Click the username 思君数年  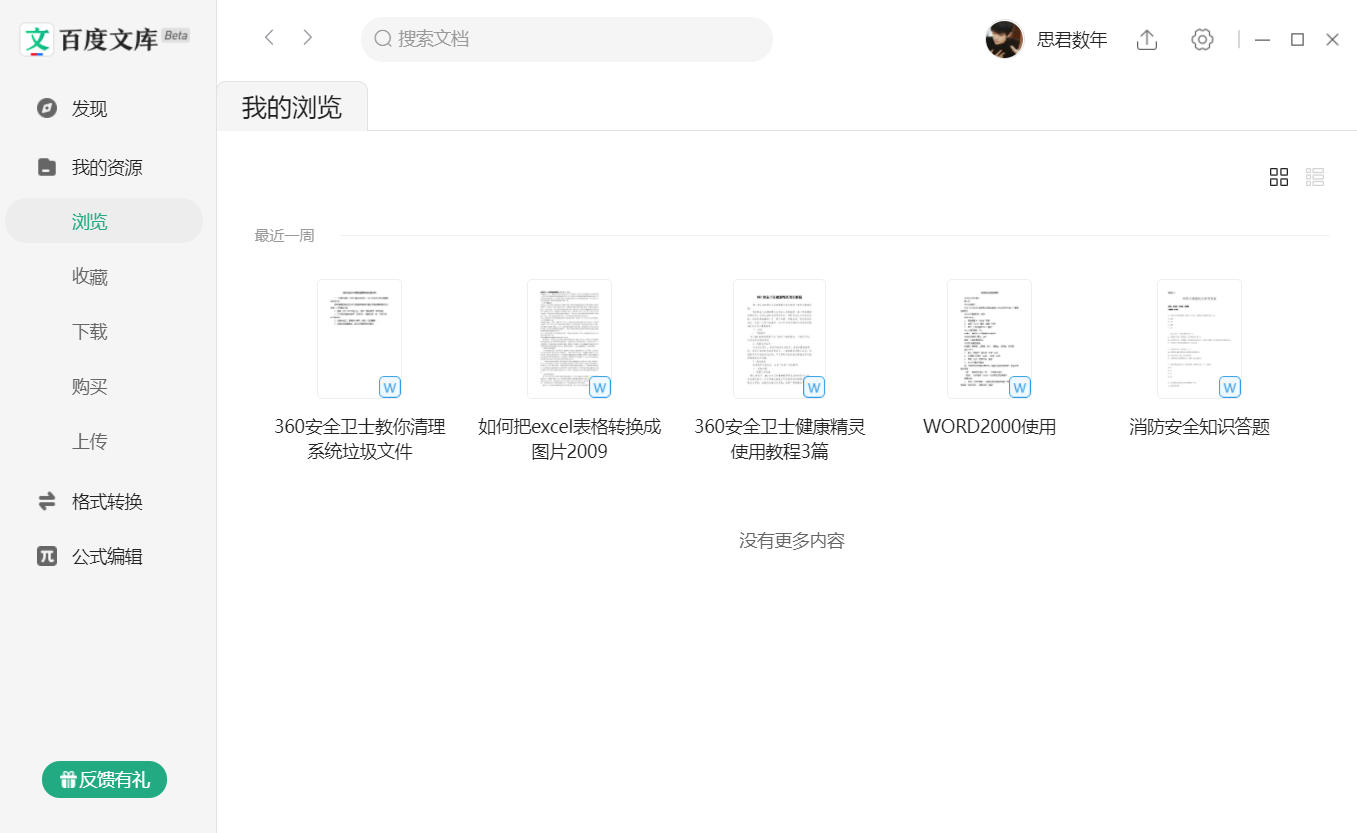click(1072, 40)
